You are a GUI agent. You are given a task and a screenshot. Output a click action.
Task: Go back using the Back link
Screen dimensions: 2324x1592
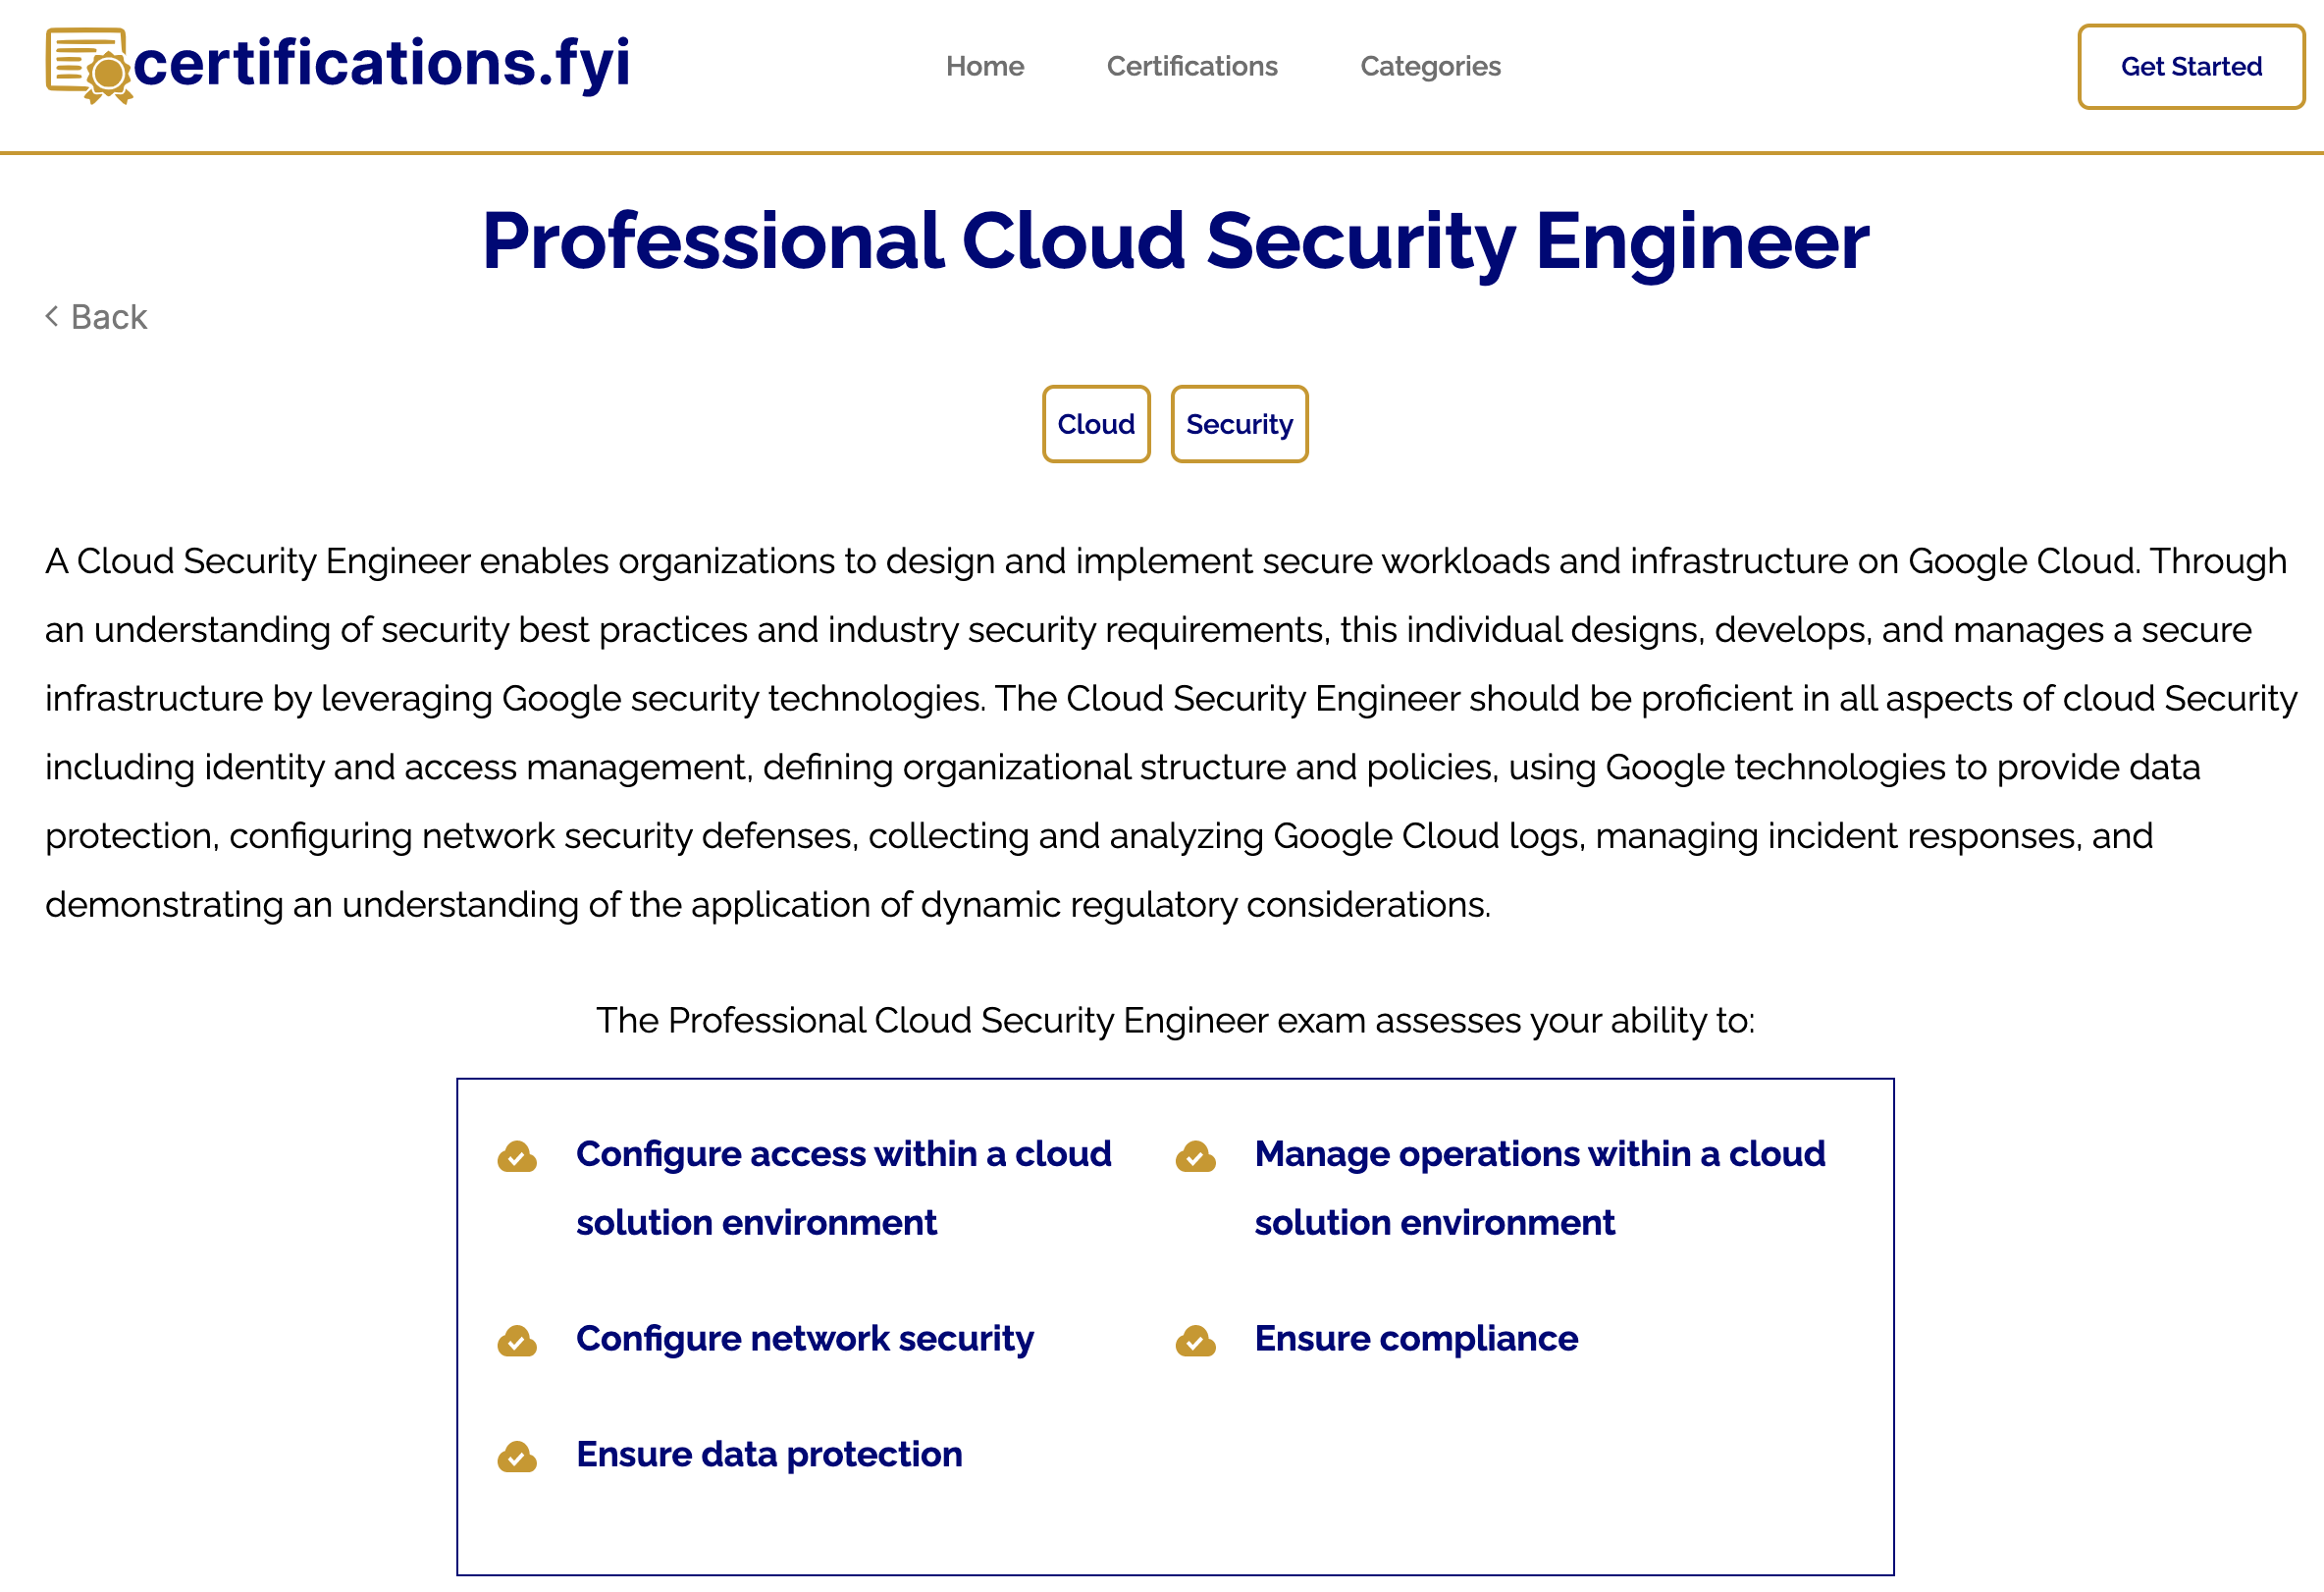coord(97,317)
